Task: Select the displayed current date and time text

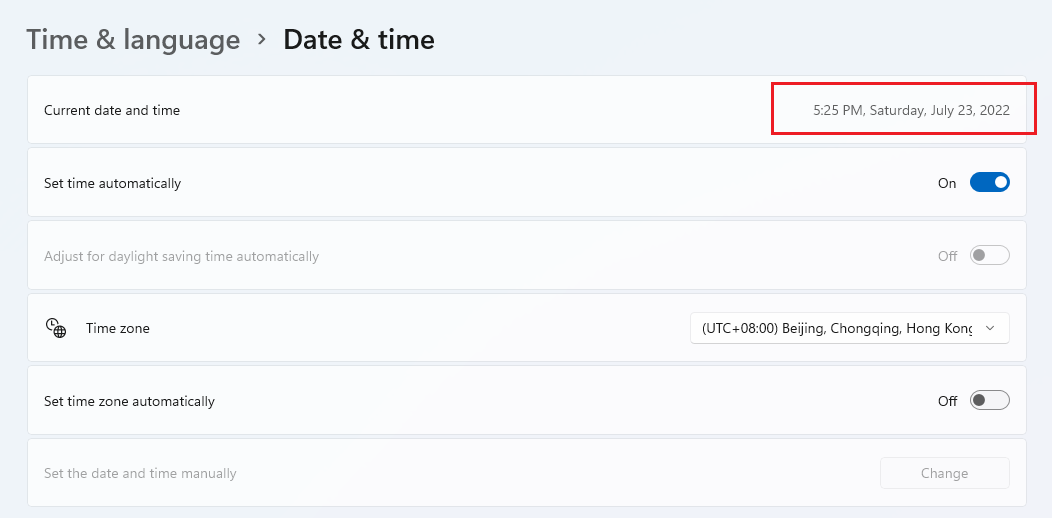Action: point(911,110)
